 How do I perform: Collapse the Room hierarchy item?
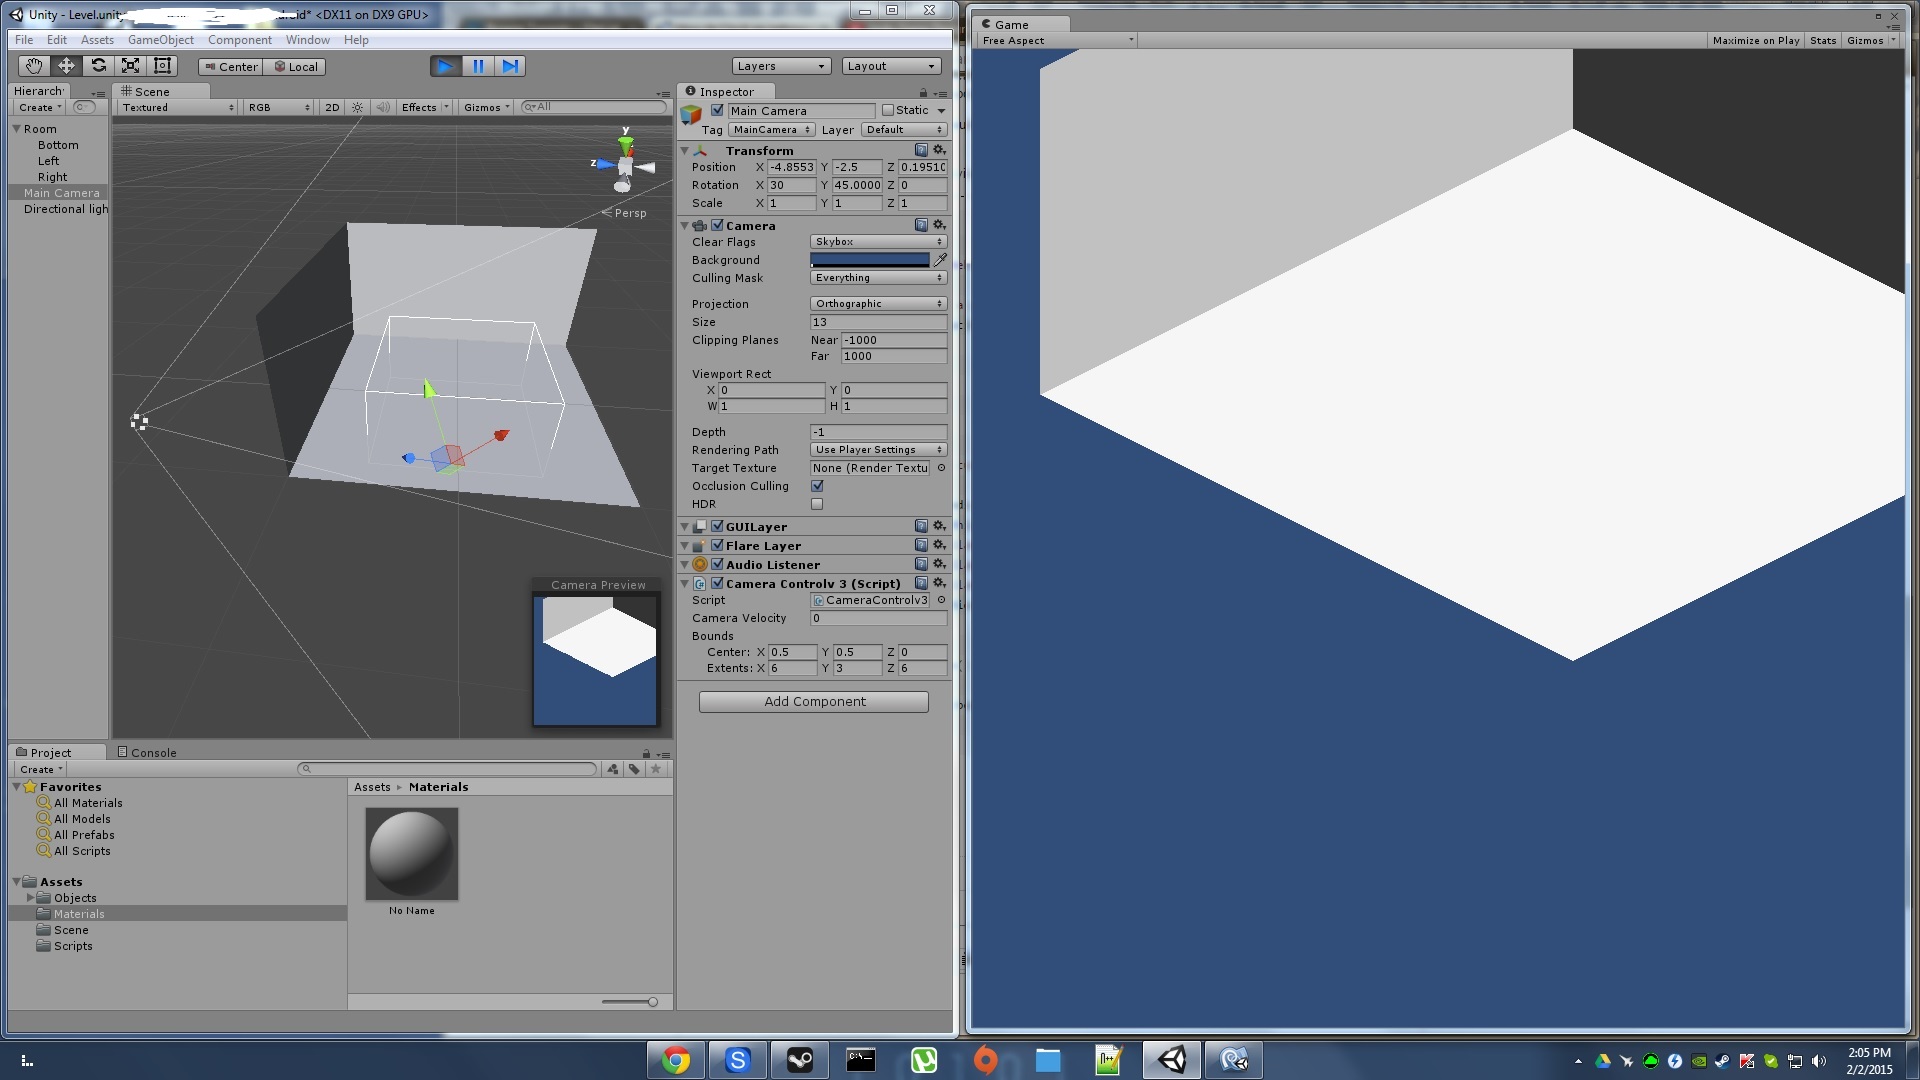point(17,129)
